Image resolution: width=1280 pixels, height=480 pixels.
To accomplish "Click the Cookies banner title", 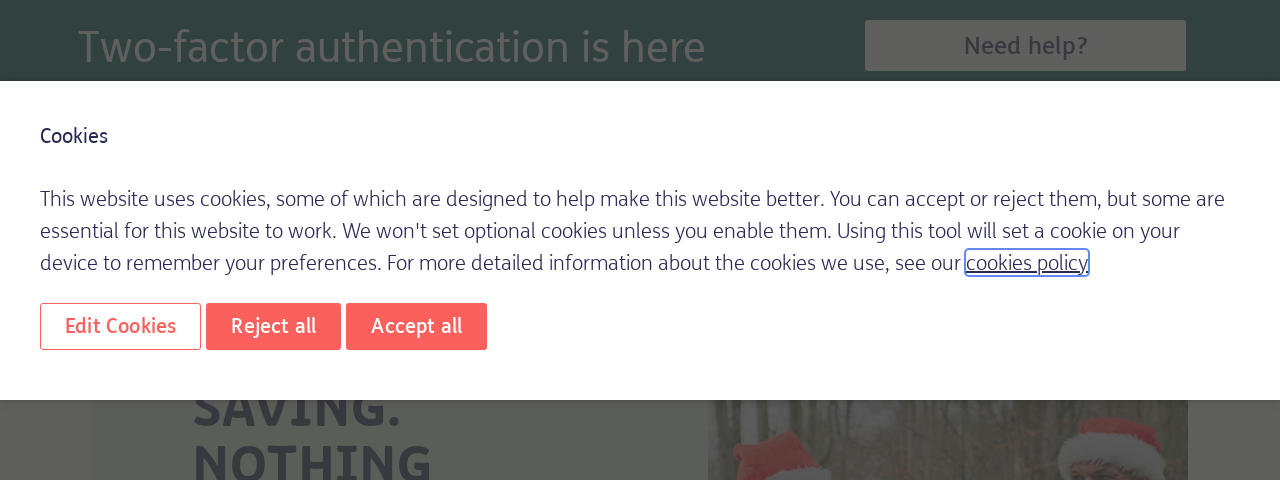I will click(74, 136).
